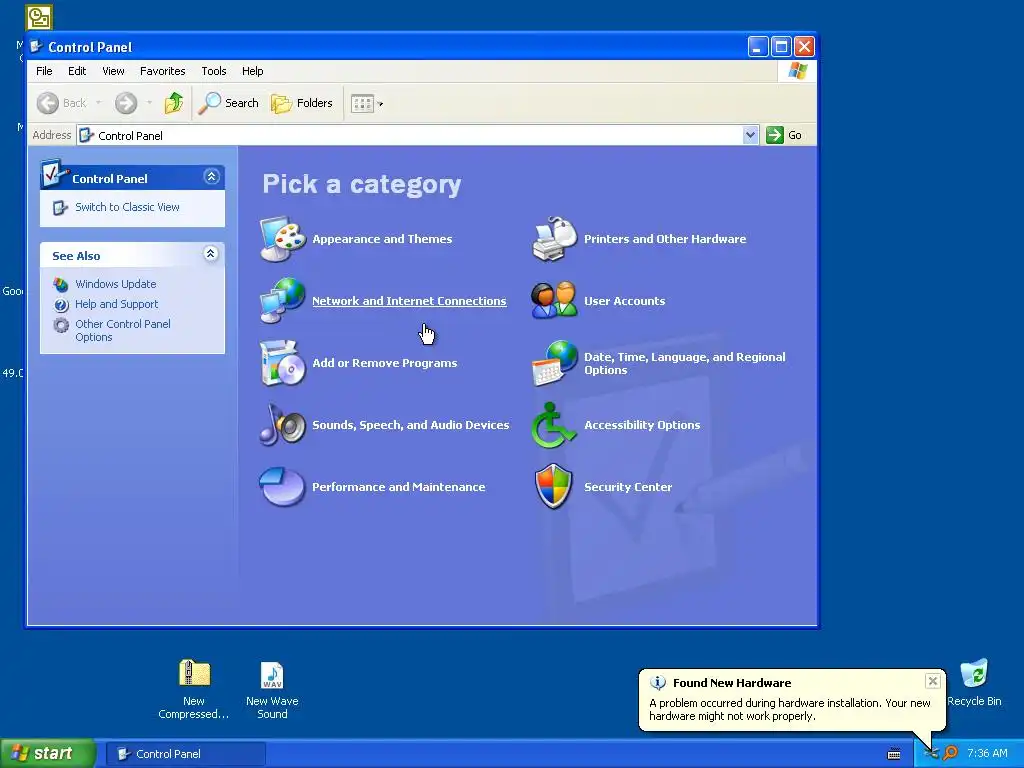Open the Printers and Other Hardware printer icon
This screenshot has height=768, width=1024.
(x=554, y=239)
